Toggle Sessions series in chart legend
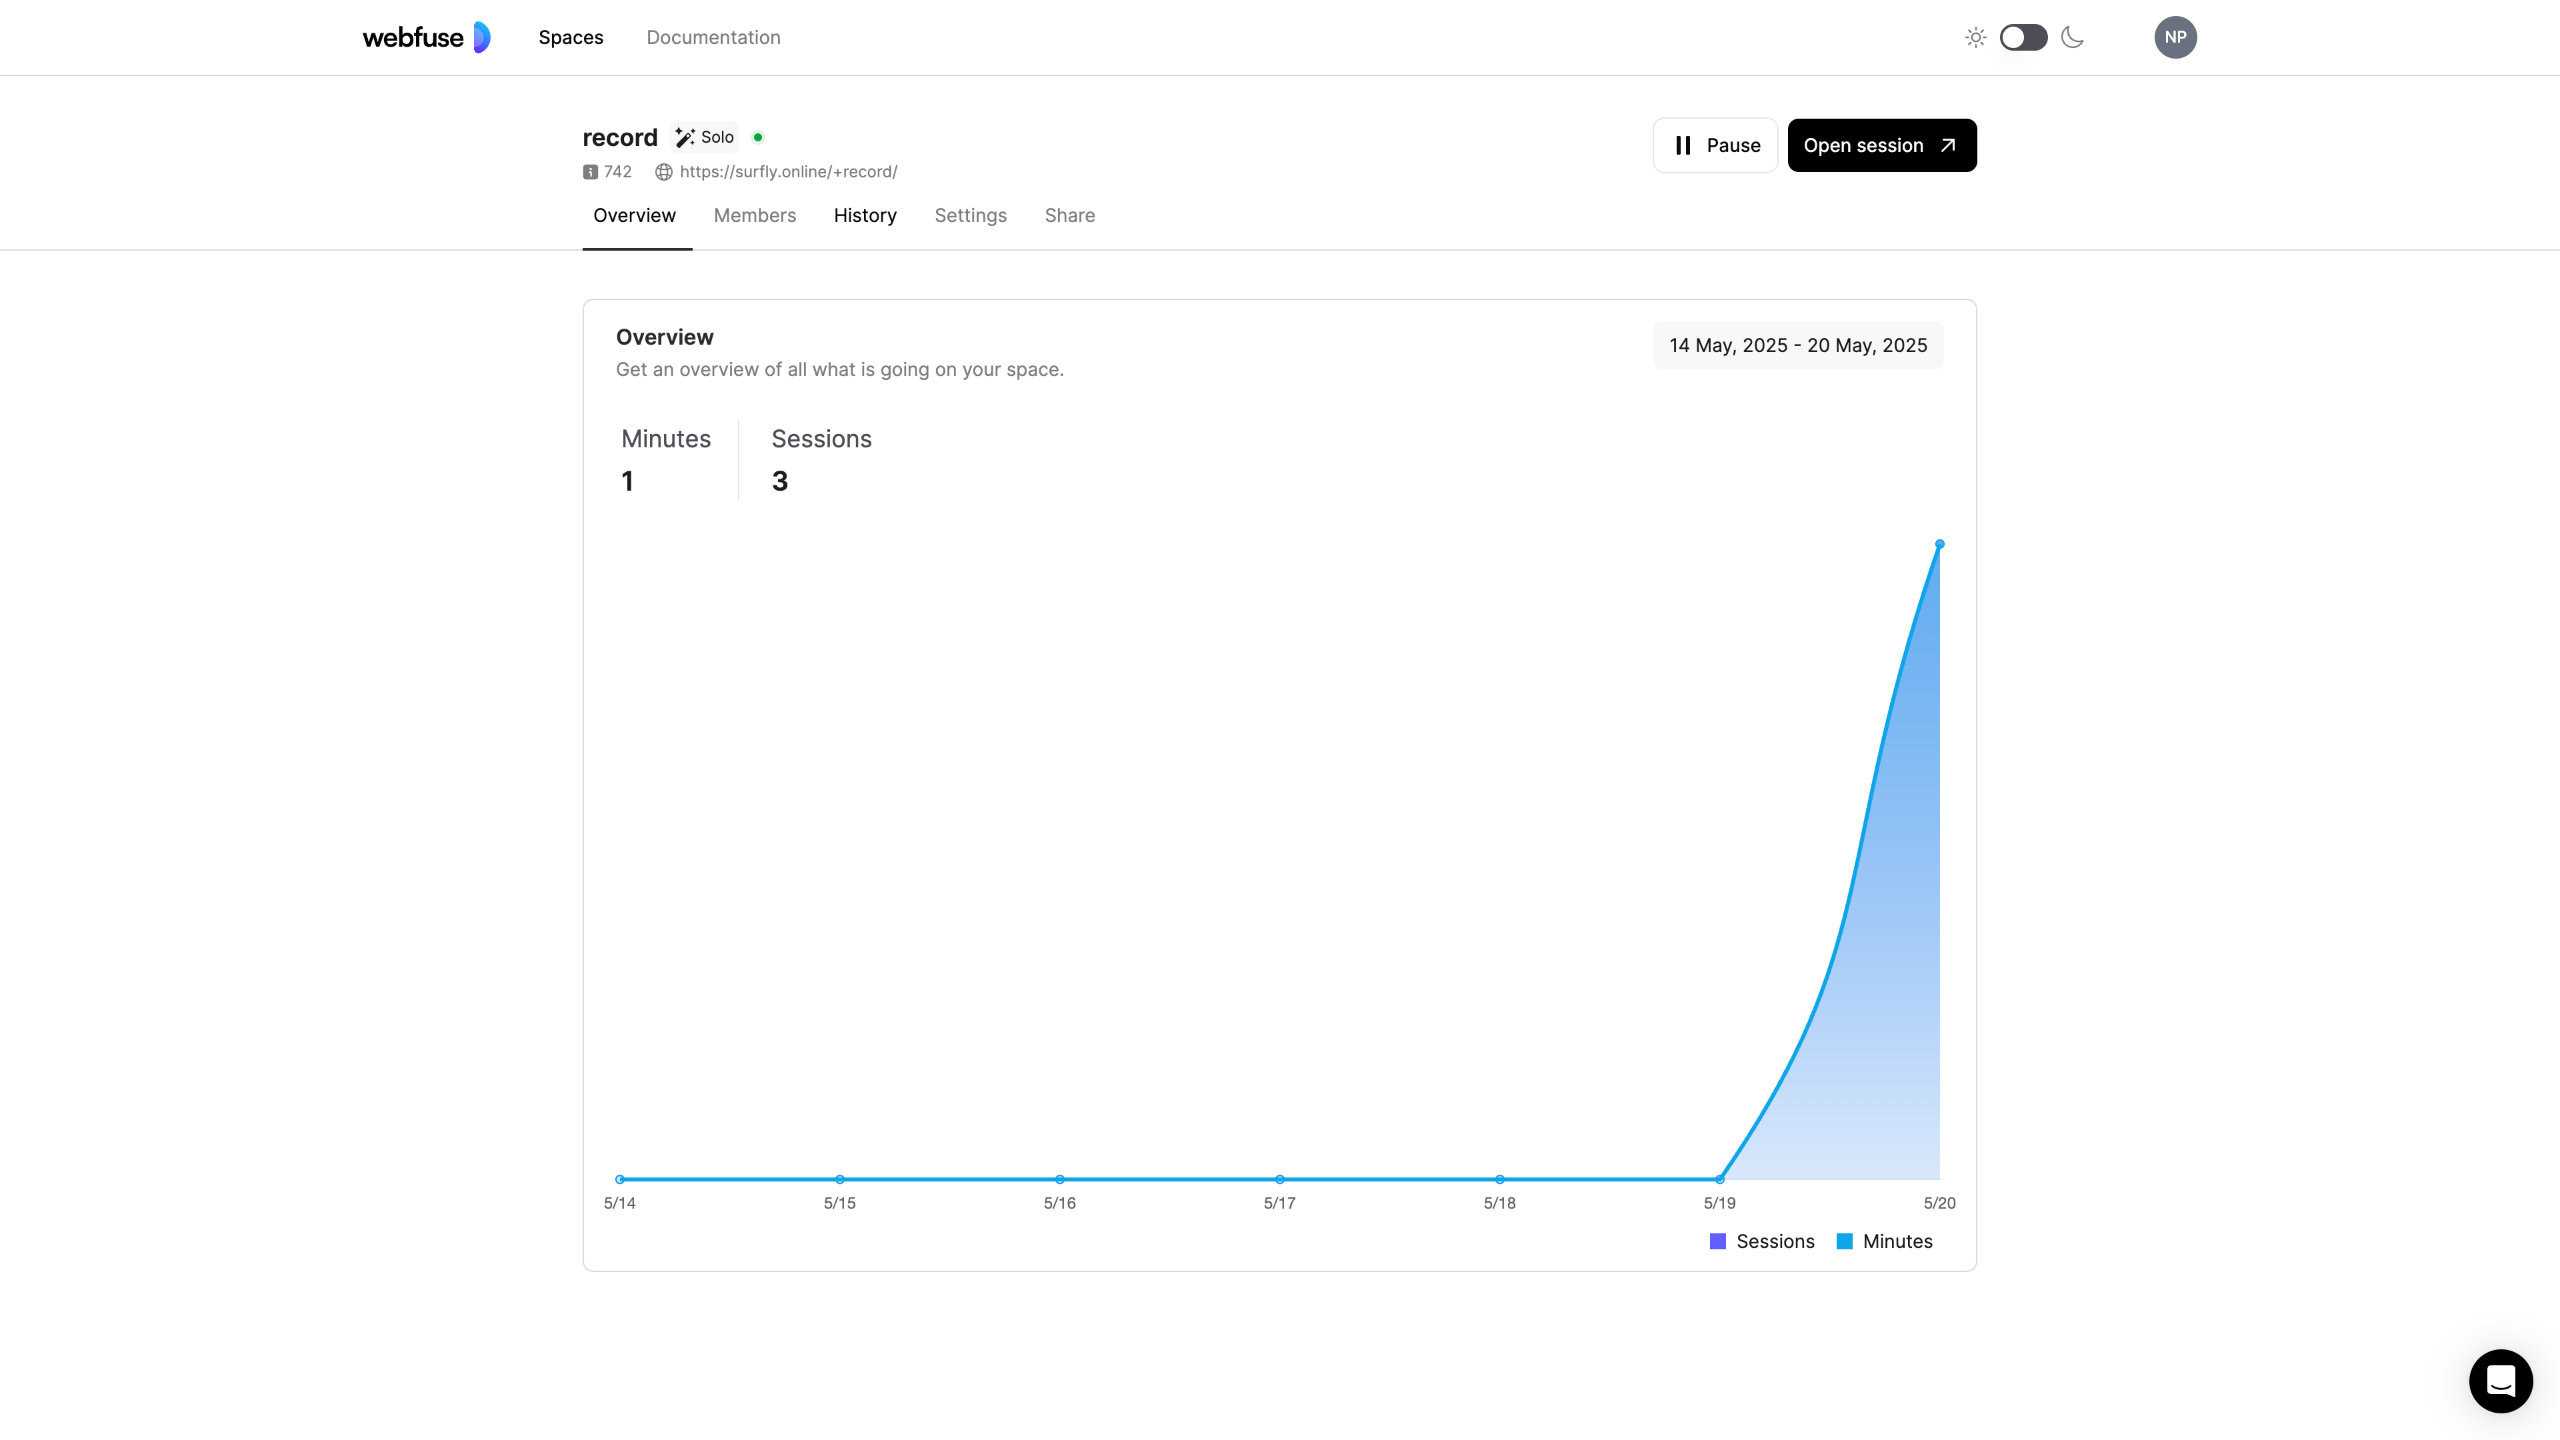This screenshot has width=2560, height=1440. click(1762, 1241)
